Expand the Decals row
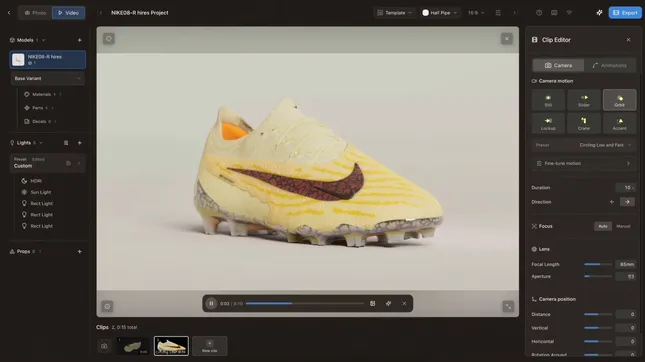 [40, 121]
